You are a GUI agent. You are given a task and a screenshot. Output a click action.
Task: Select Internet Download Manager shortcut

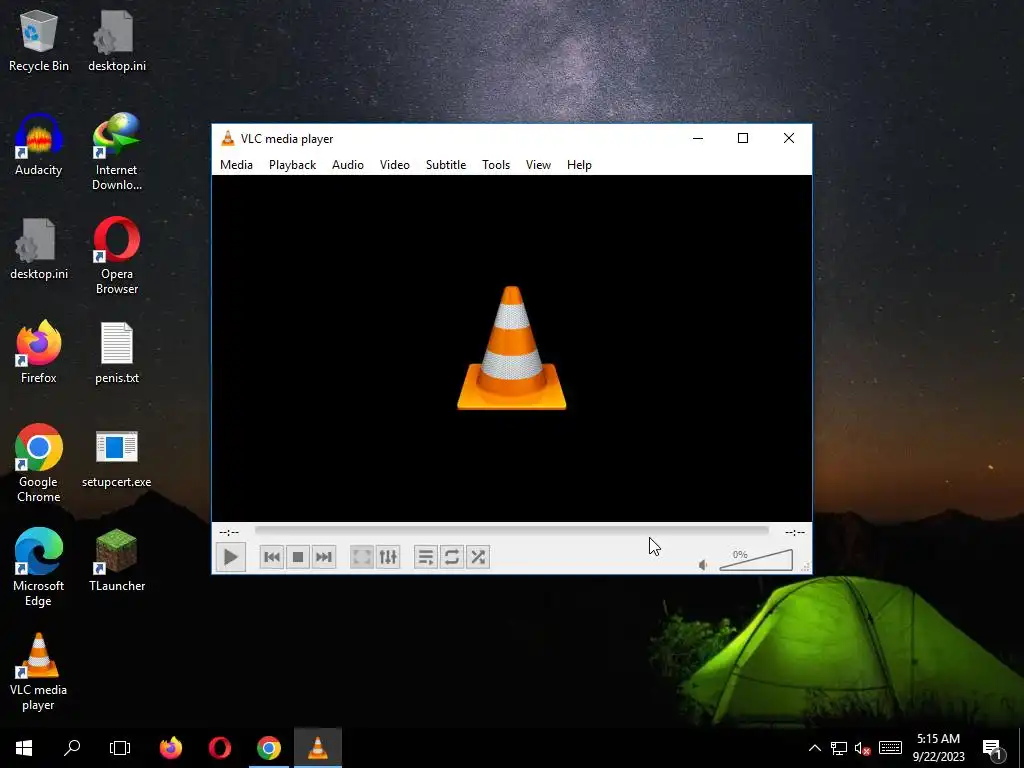(x=117, y=152)
